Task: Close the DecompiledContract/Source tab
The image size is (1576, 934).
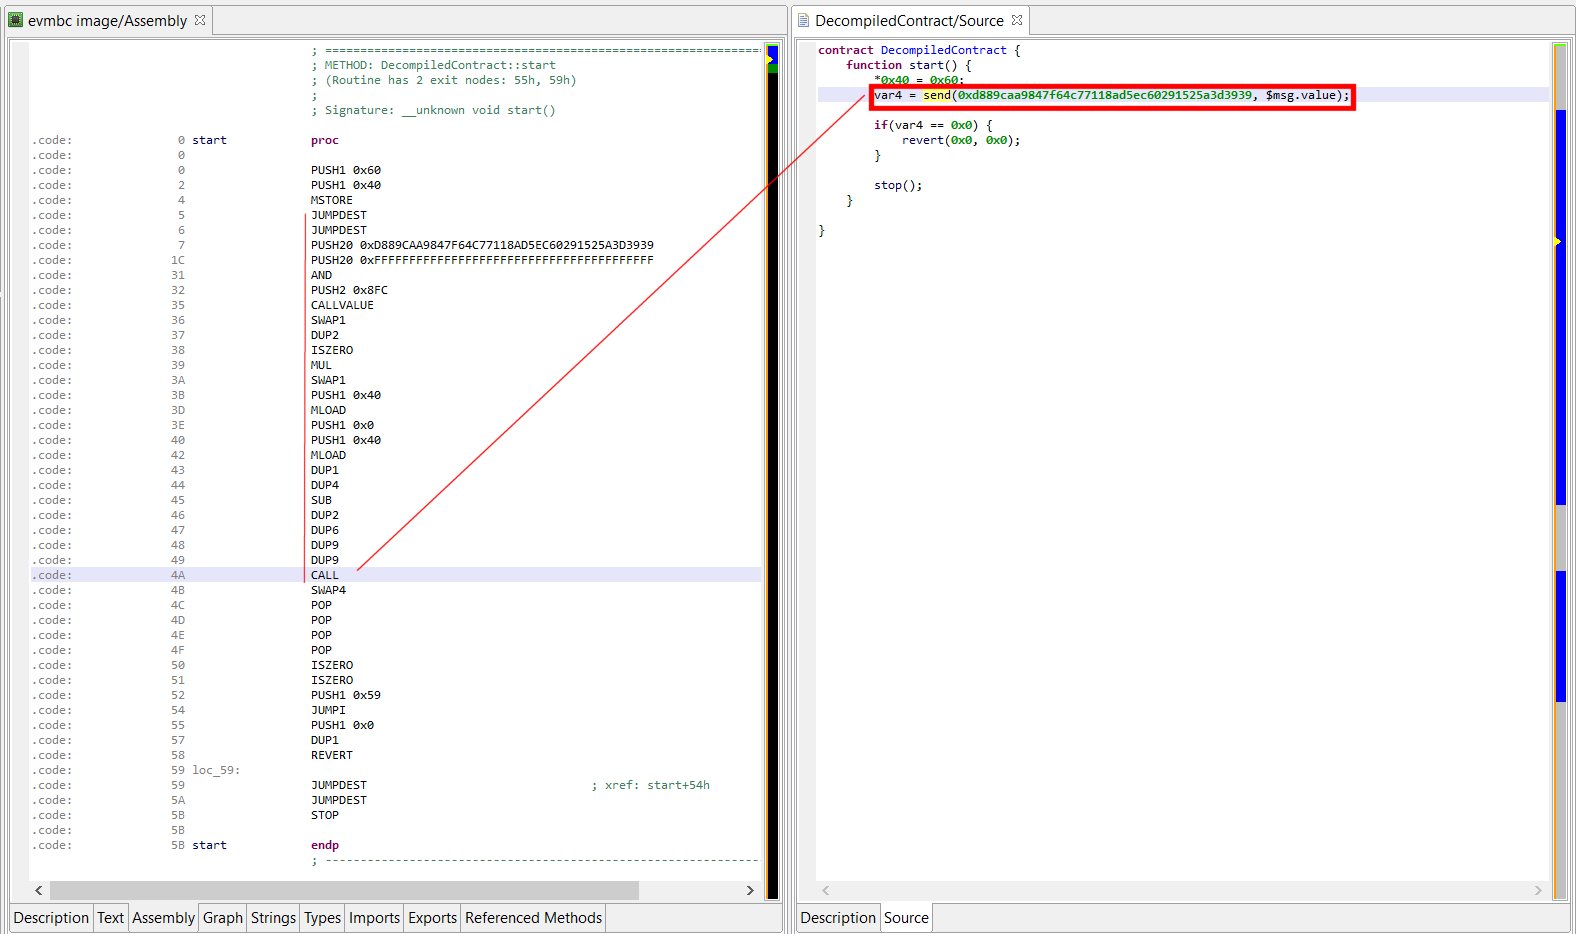Action: (x=1017, y=20)
